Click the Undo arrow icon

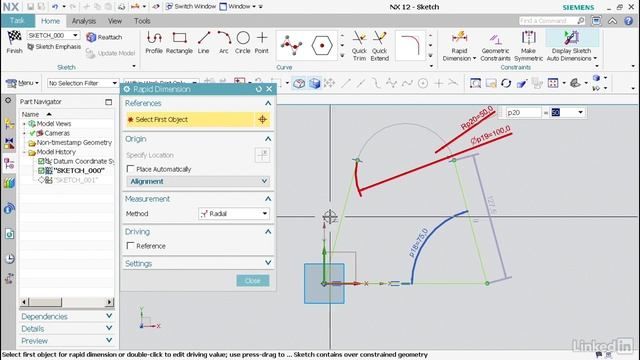coord(55,7)
